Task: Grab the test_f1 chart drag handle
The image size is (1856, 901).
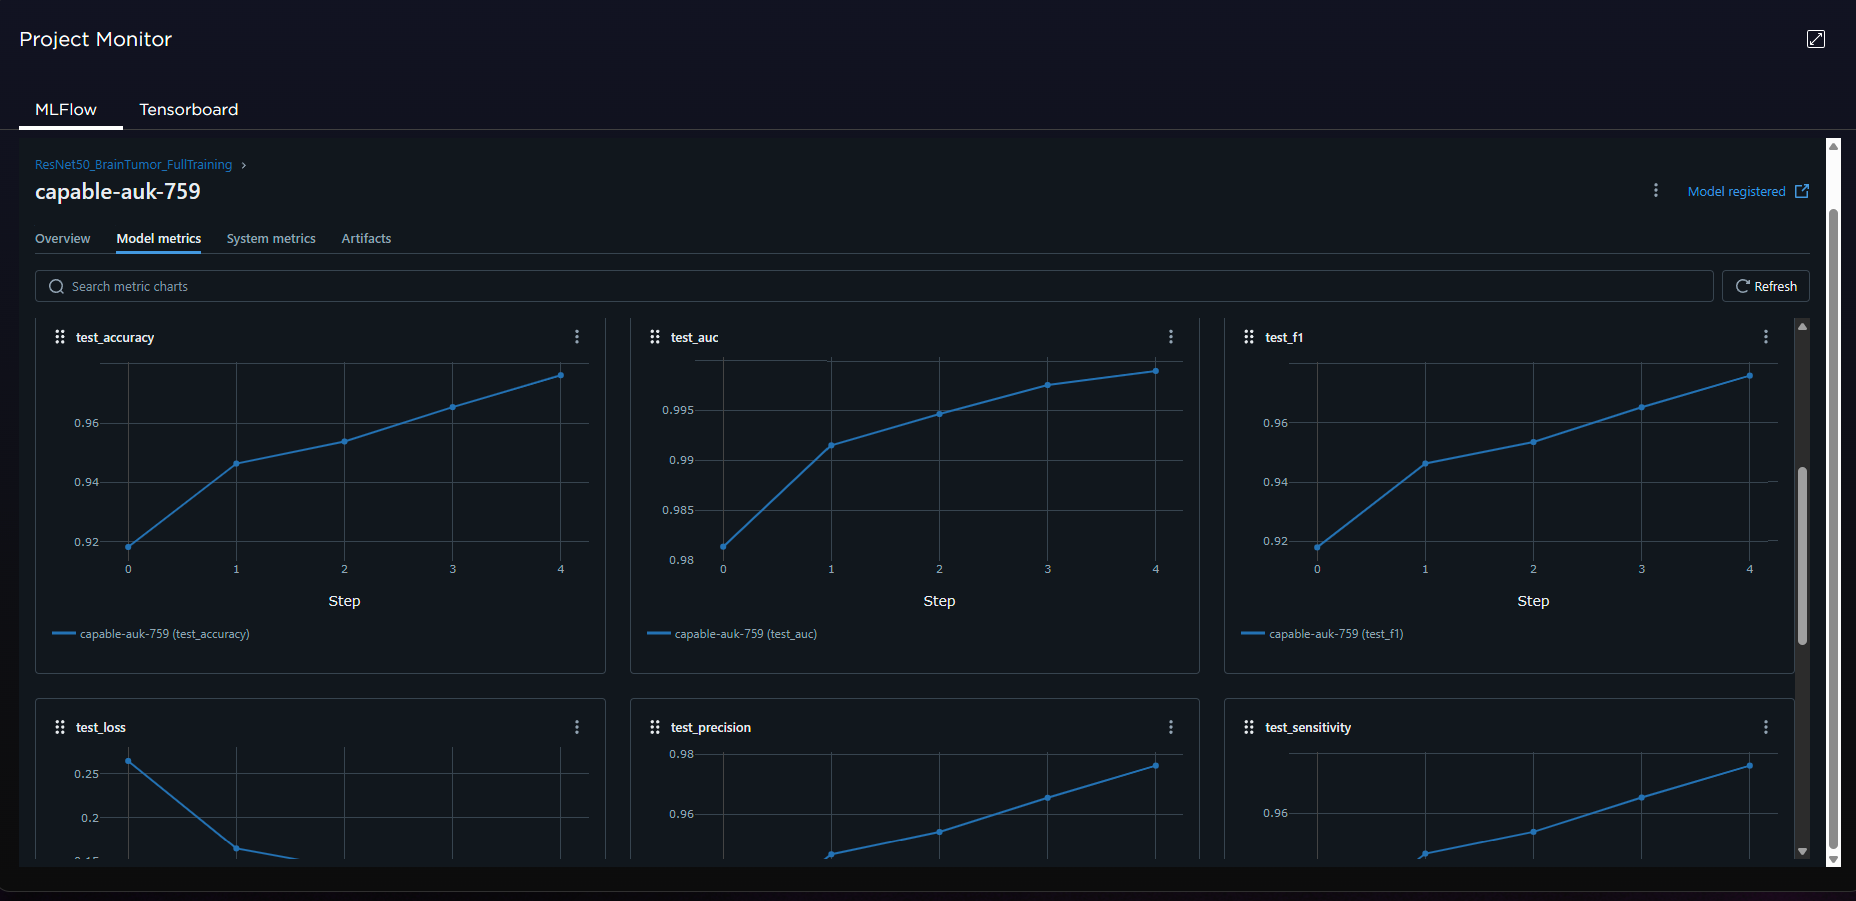Action: (1249, 337)
